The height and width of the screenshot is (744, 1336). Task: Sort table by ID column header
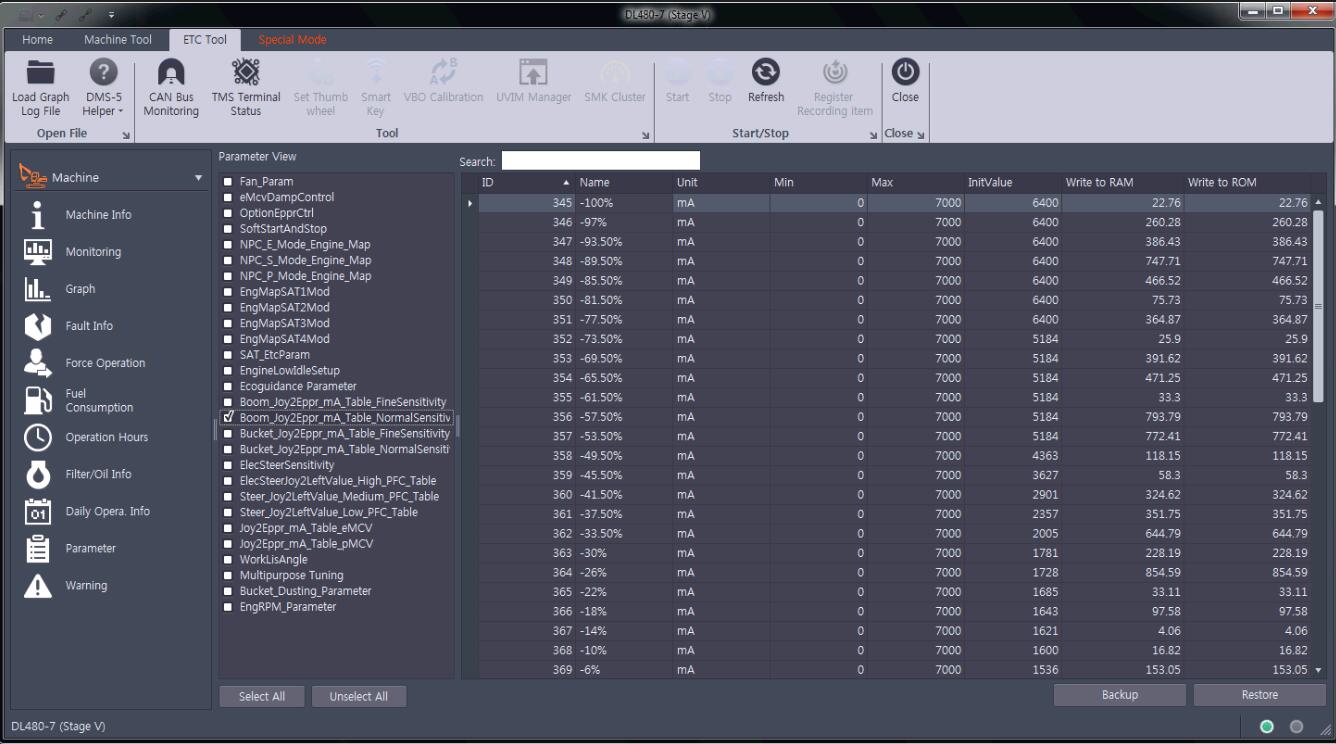tap(524, 183)
